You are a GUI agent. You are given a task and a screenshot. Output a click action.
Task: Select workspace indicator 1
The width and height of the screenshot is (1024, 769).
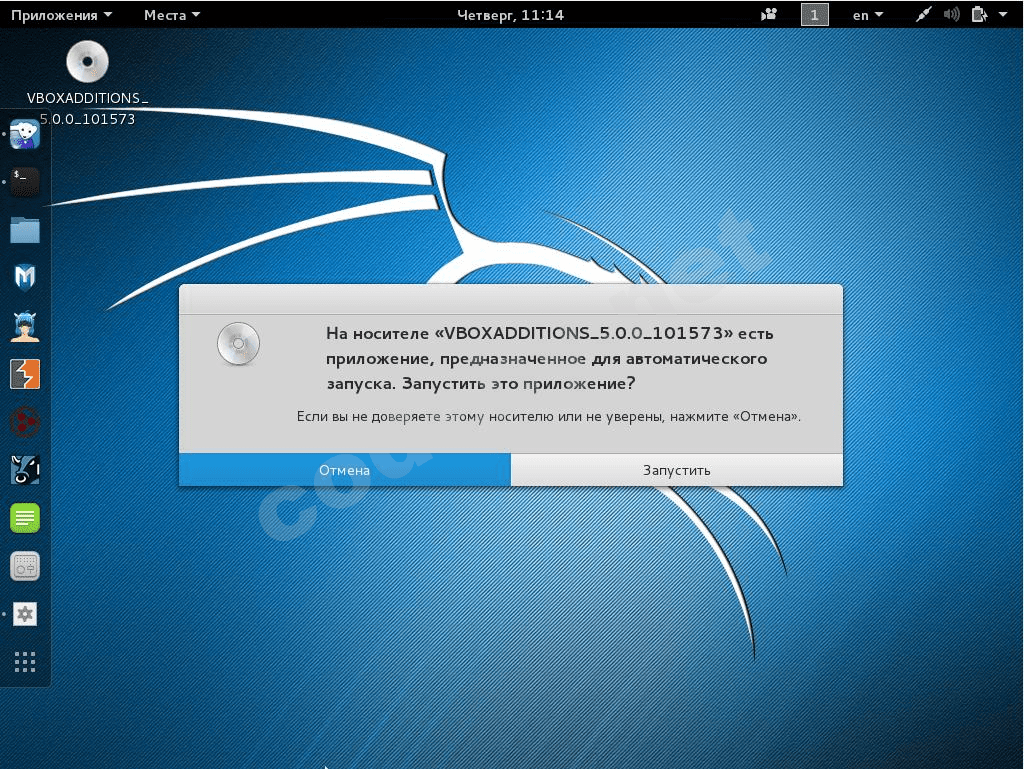click(x=814, y=14)
